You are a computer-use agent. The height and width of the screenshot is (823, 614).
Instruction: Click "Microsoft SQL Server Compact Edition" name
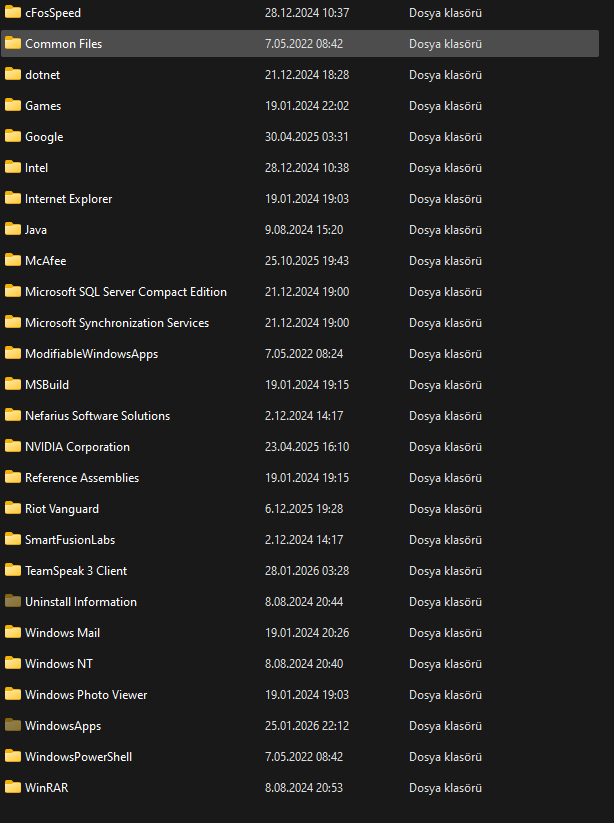126,292
